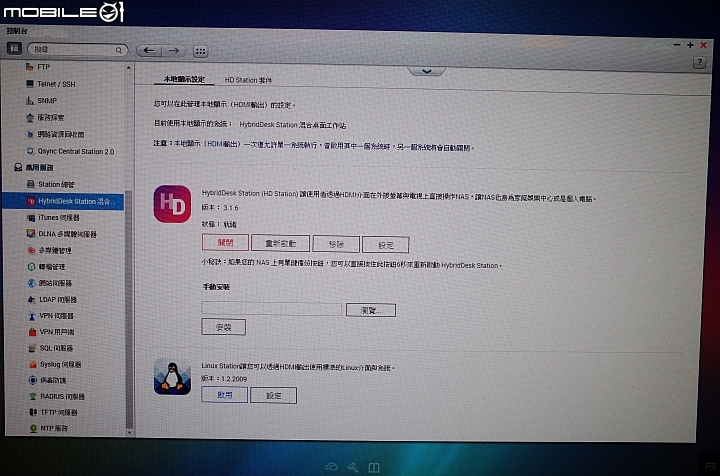Click 安裝 install button
Image resolution: width=720 pixels, height=476 pixels.
[x=224, y=327]
